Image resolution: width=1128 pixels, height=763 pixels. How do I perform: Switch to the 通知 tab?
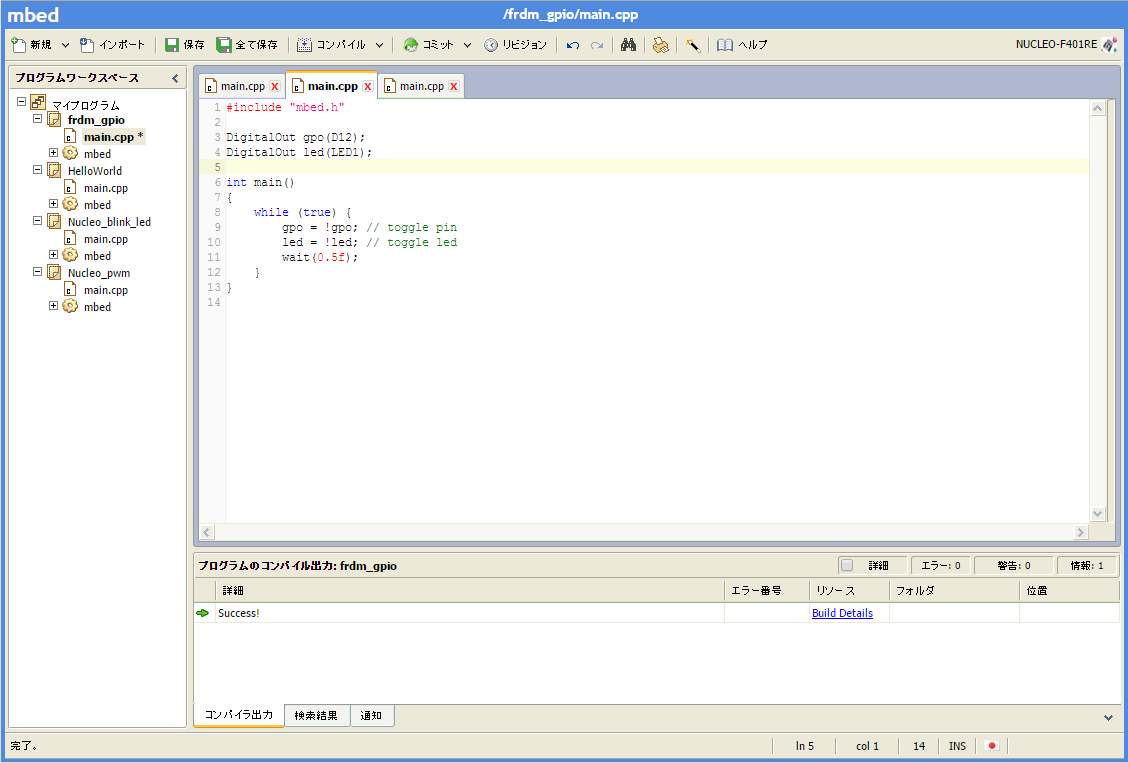pyautogui.click(x=372, y=716)
